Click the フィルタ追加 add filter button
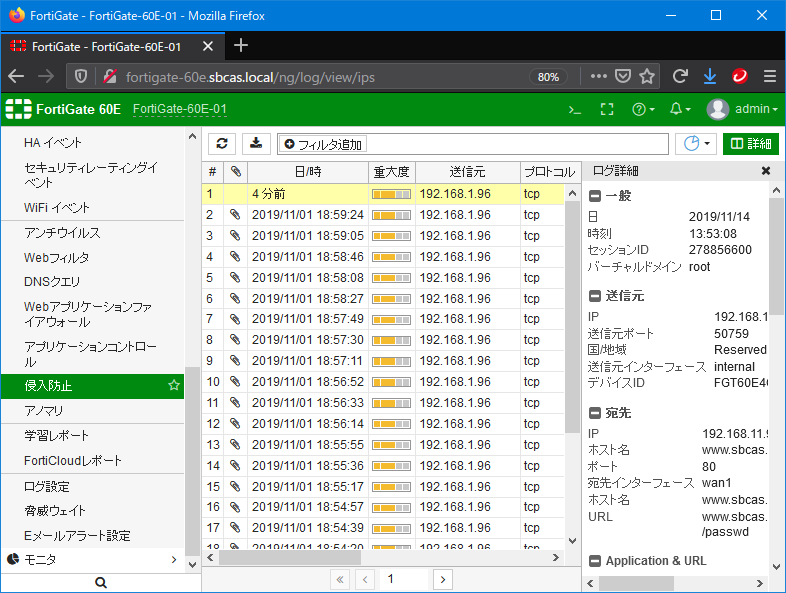The width and height of the screenshot is (786, 593). tap(323, 144)
